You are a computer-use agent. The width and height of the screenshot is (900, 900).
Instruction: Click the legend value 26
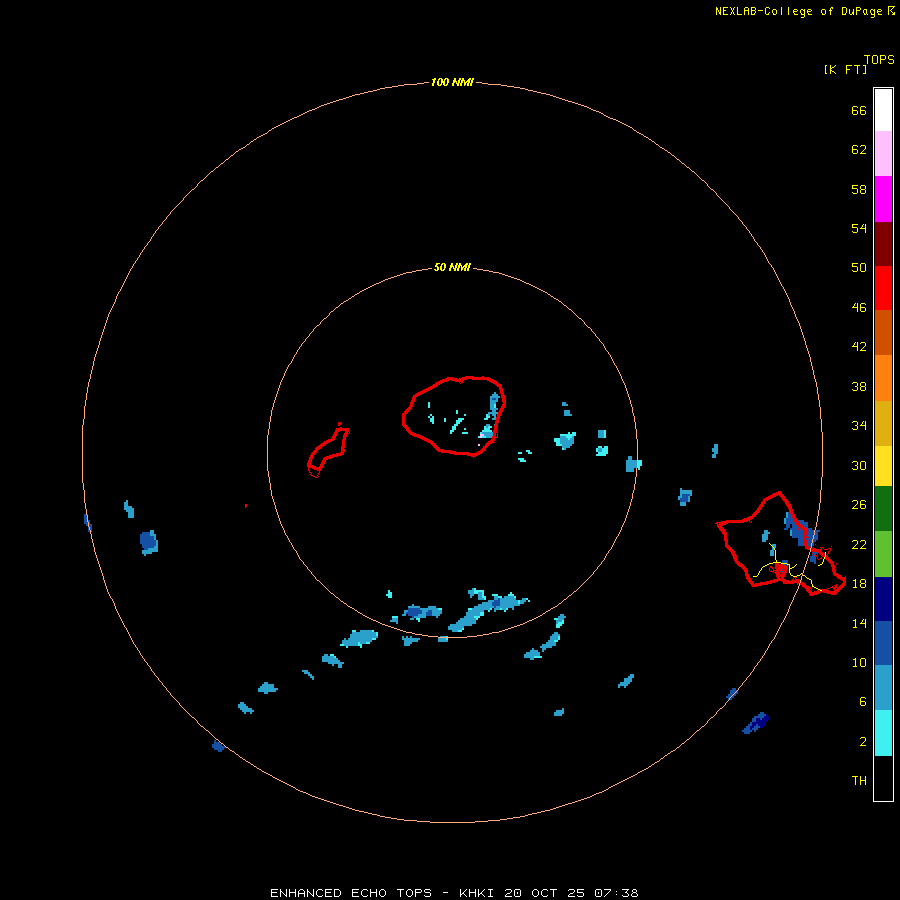(859, 505)
